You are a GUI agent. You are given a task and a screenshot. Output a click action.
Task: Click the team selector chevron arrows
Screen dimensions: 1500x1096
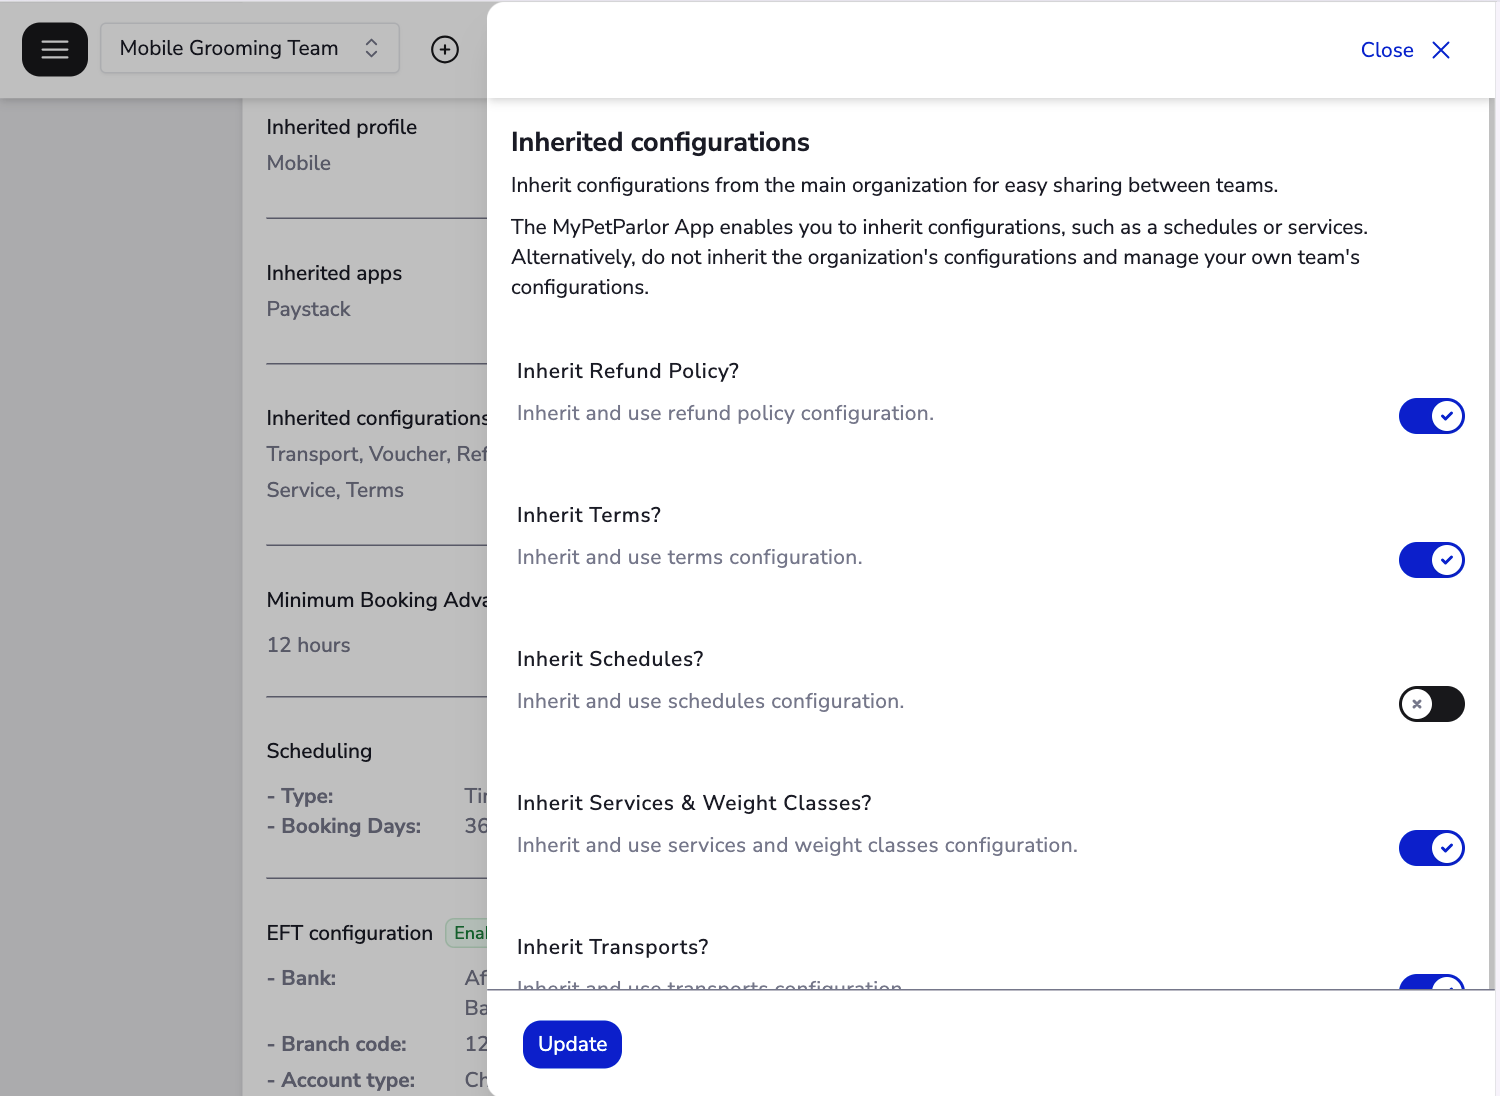(x=370, y=47)
